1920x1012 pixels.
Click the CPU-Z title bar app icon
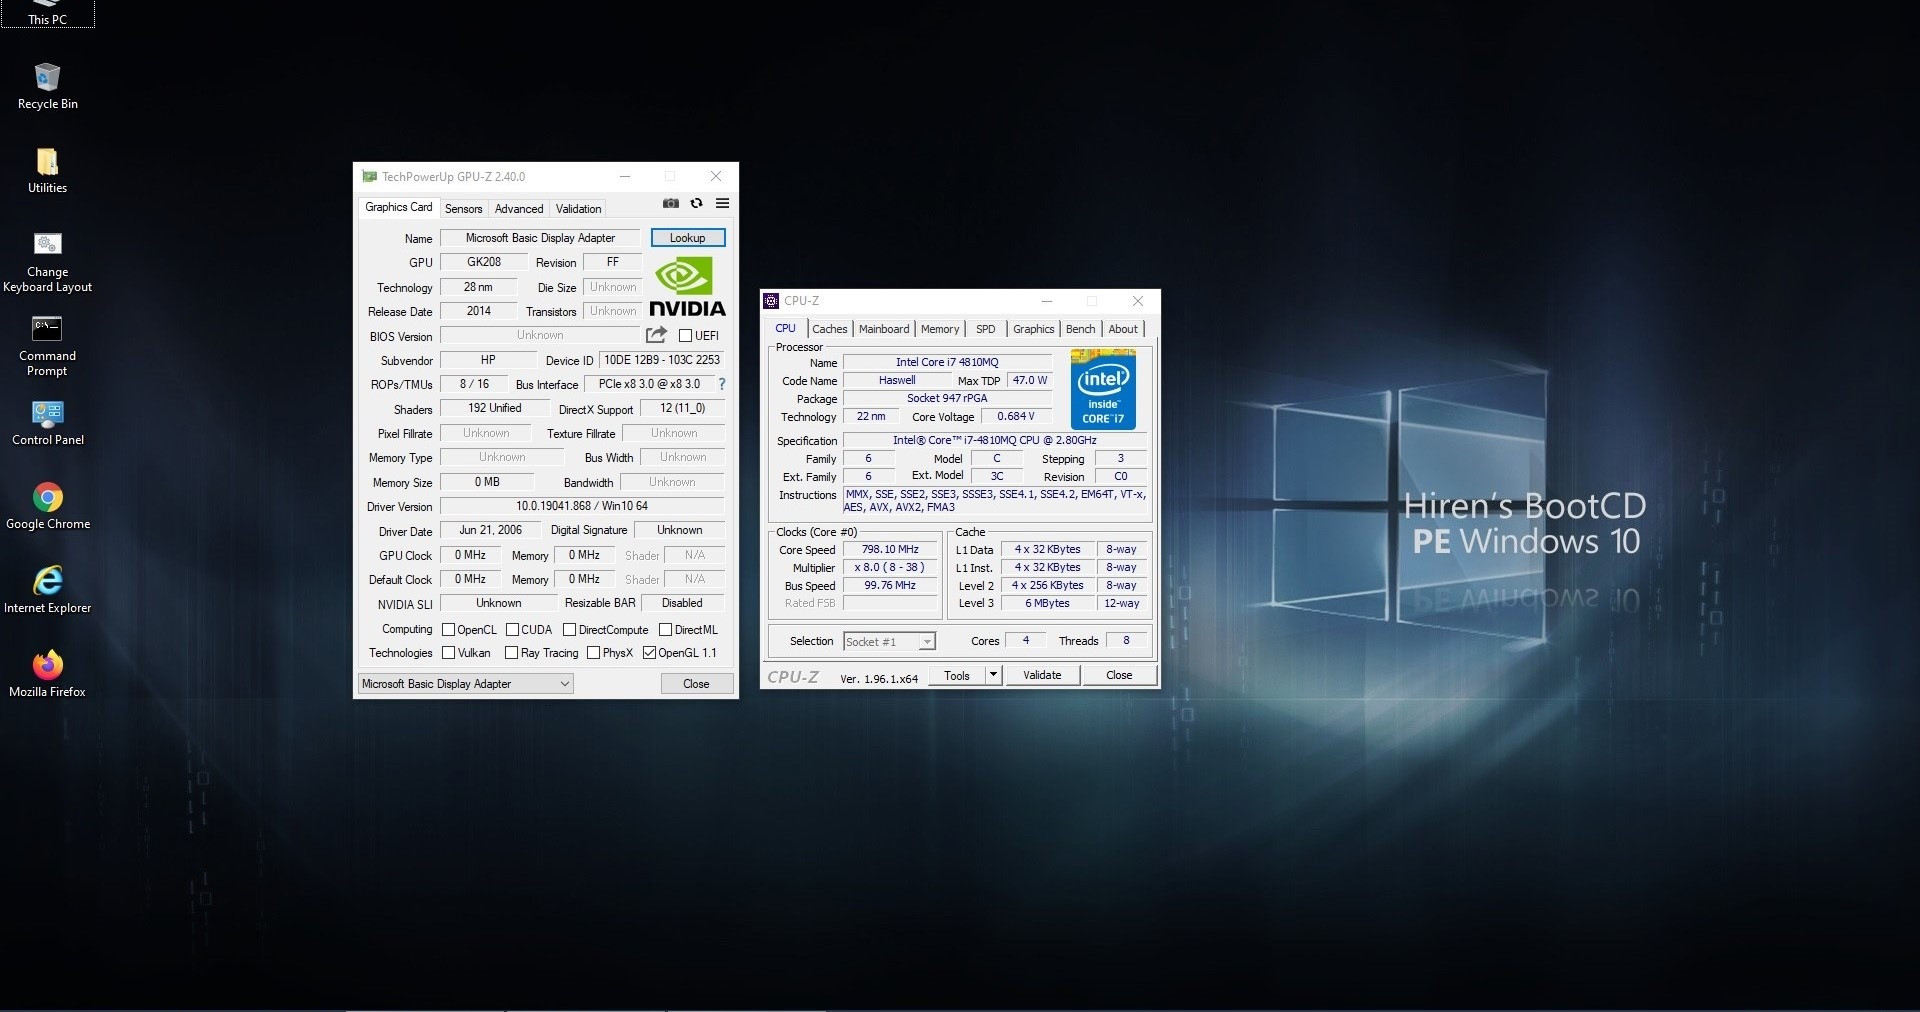tap(771, 301)
